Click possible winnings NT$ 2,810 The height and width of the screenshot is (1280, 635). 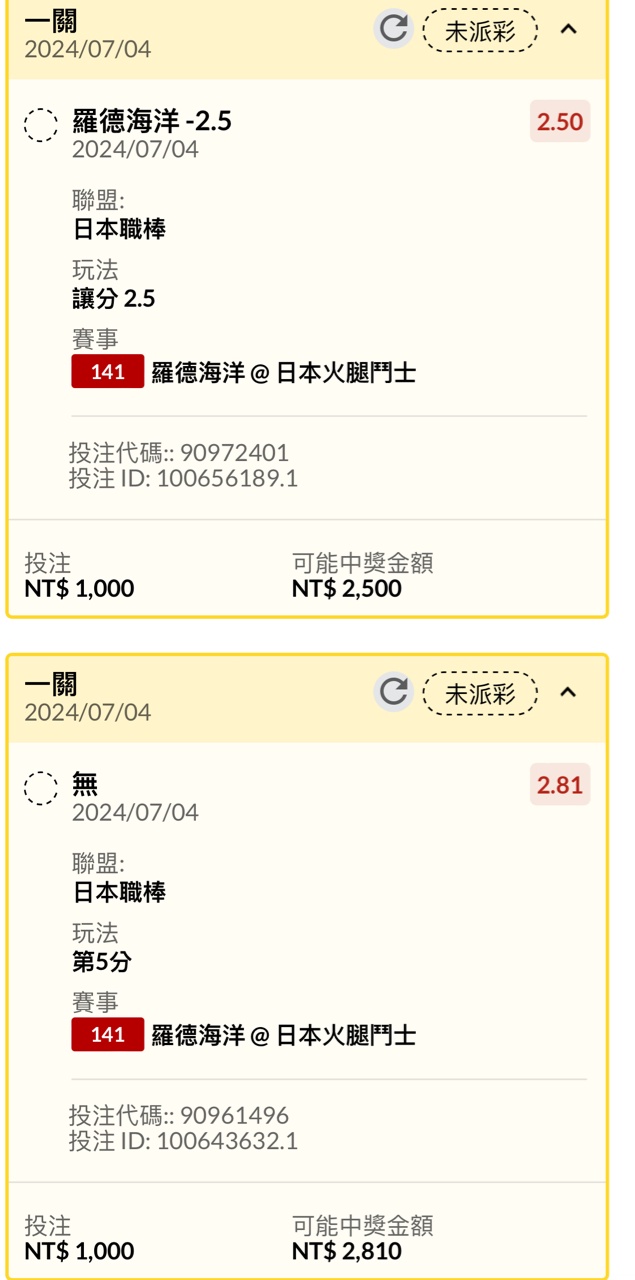(347, 1251)
